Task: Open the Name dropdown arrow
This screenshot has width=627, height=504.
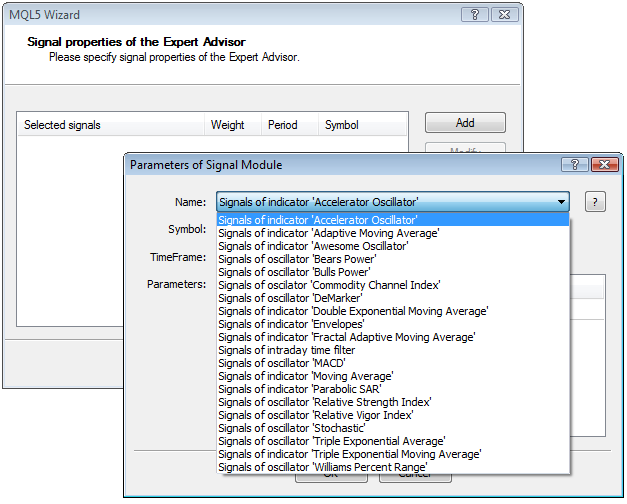Action: [561, 202]
